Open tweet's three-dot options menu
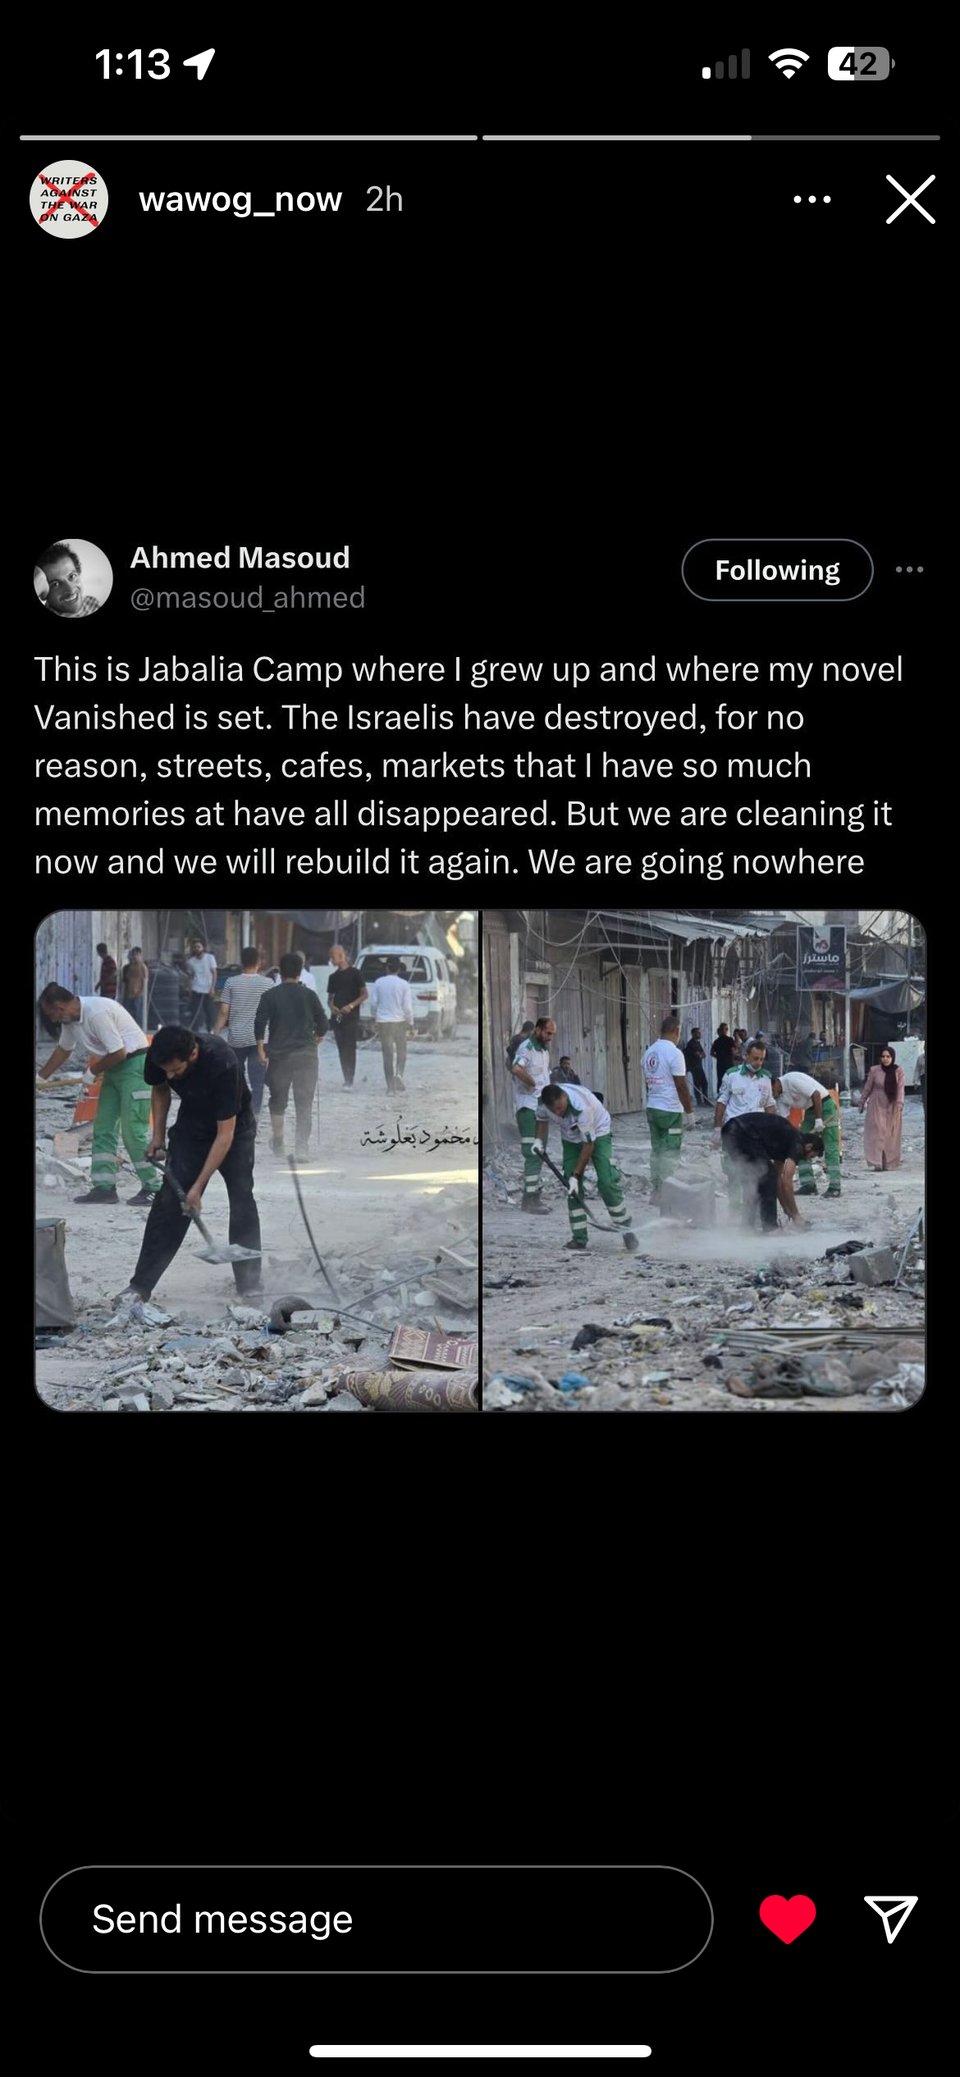Image resolution: width=960 pixels, height=2077 pixels. point(909,570)
